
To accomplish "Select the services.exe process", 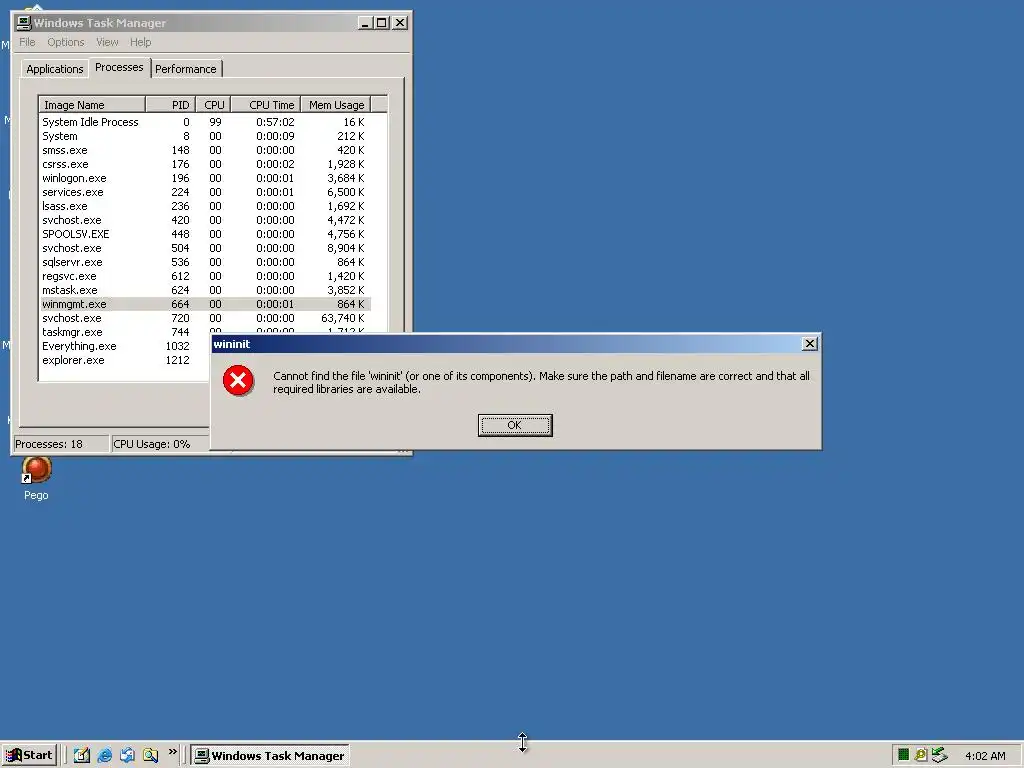I will [x=205, y=192].
